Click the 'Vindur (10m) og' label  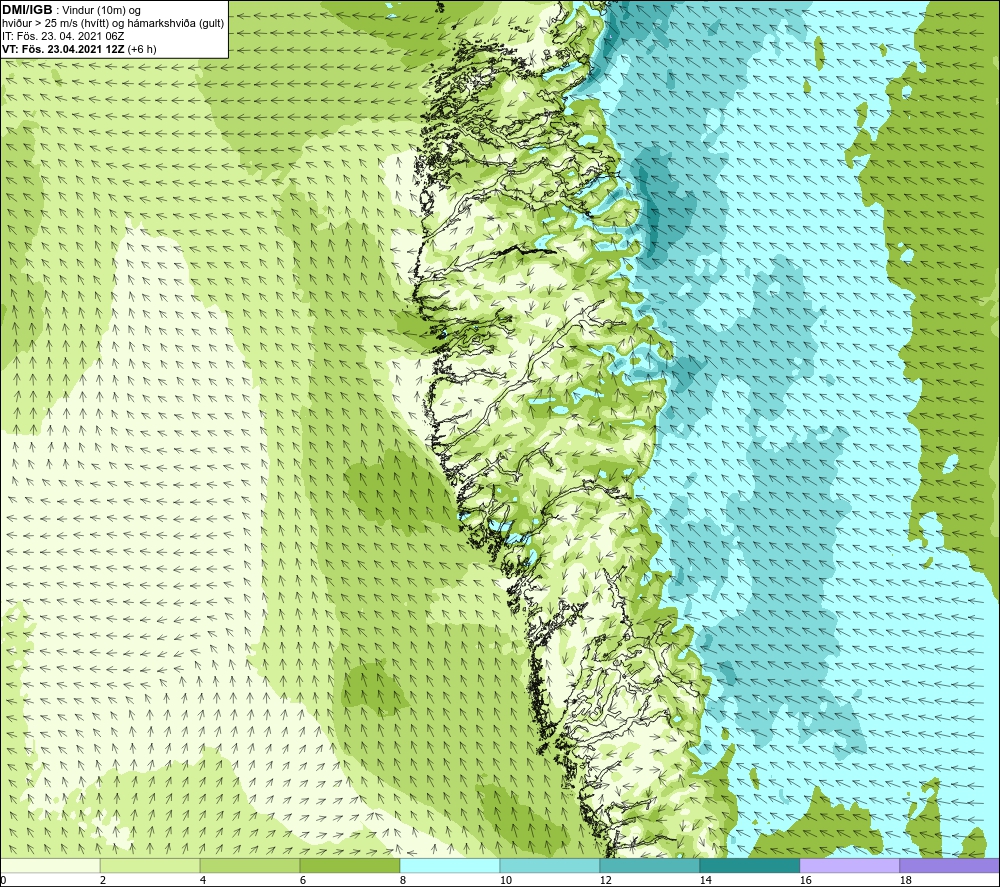click(x=101, y=11)
